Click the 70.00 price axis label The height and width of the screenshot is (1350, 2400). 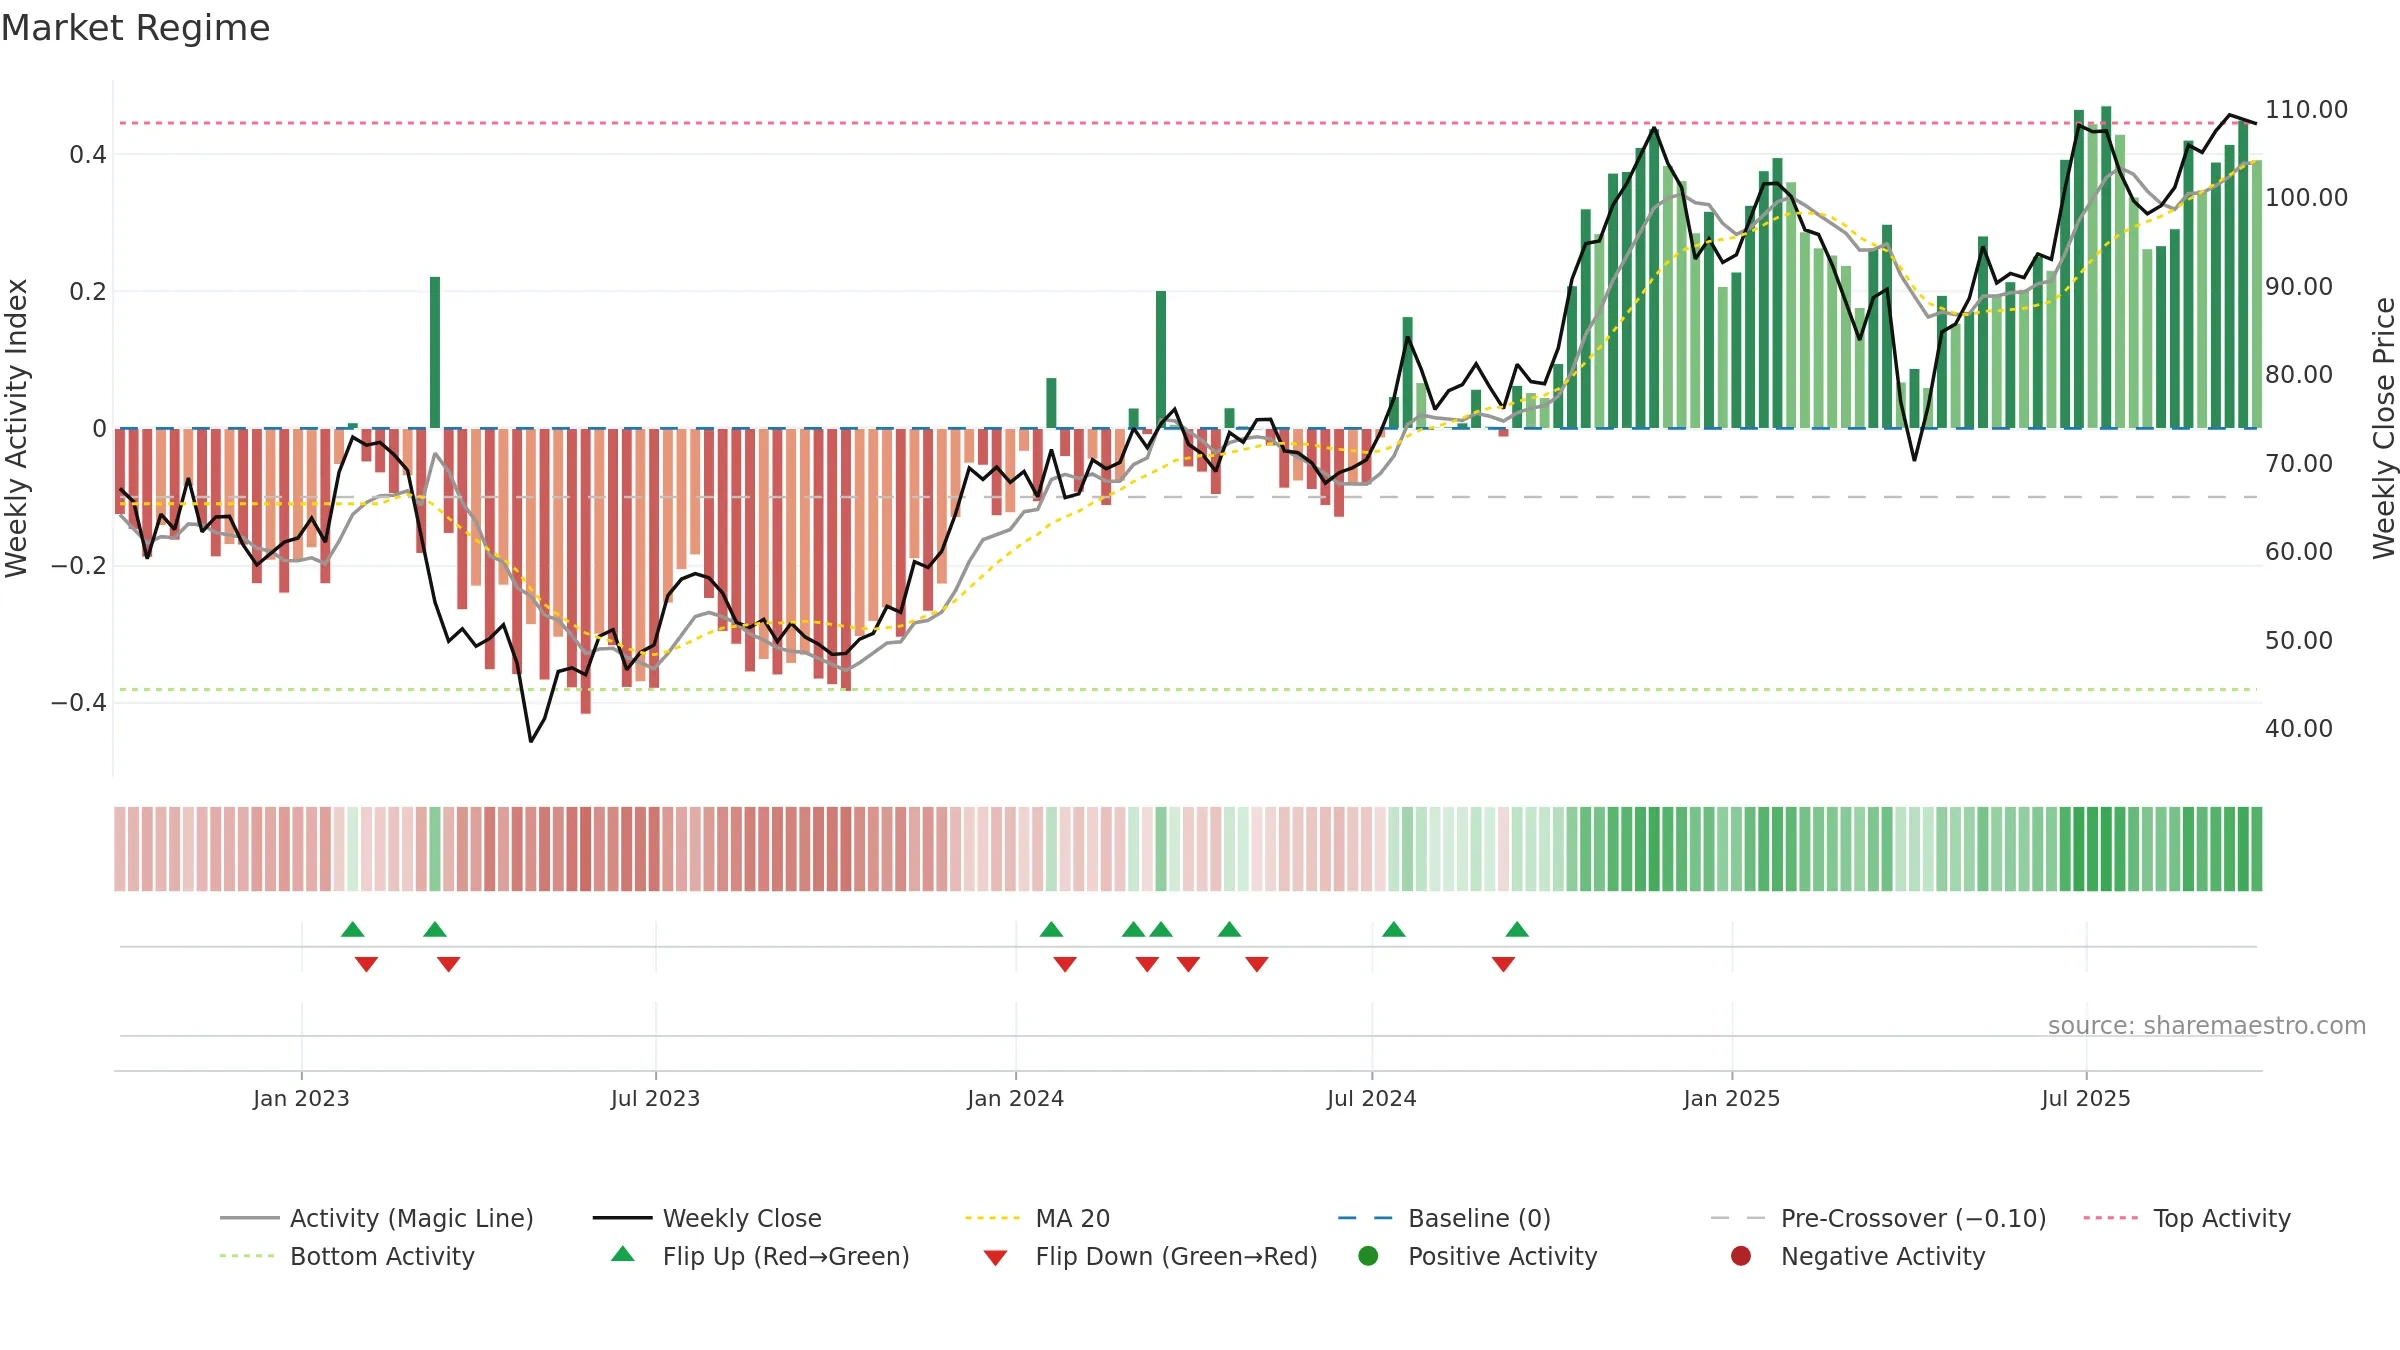tap(2299, 464)
